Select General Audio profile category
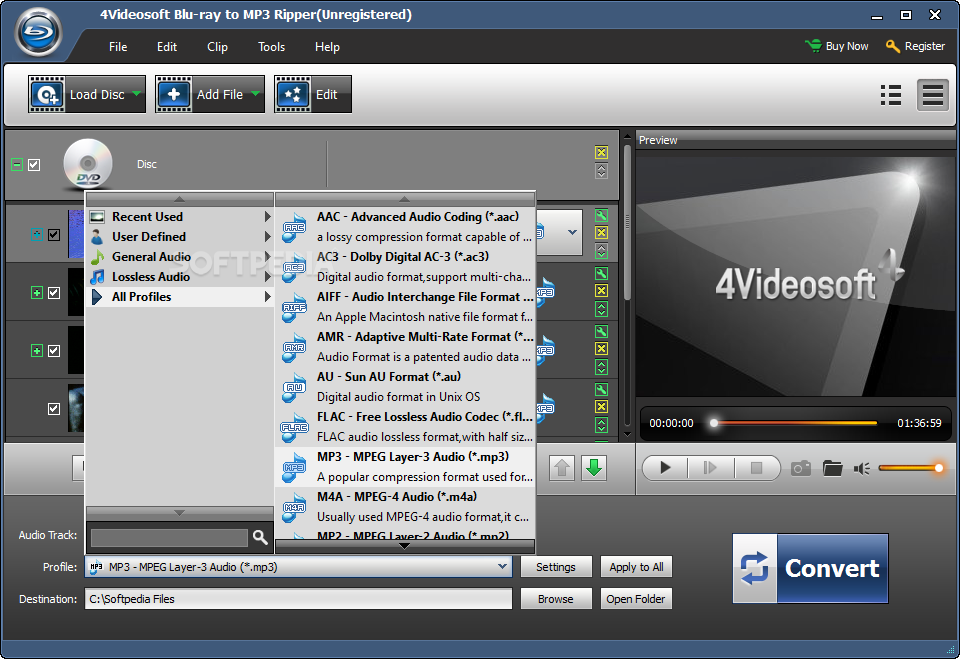This screenshot has height=659, width=960. pyautogui.click(x=179, y=257)
